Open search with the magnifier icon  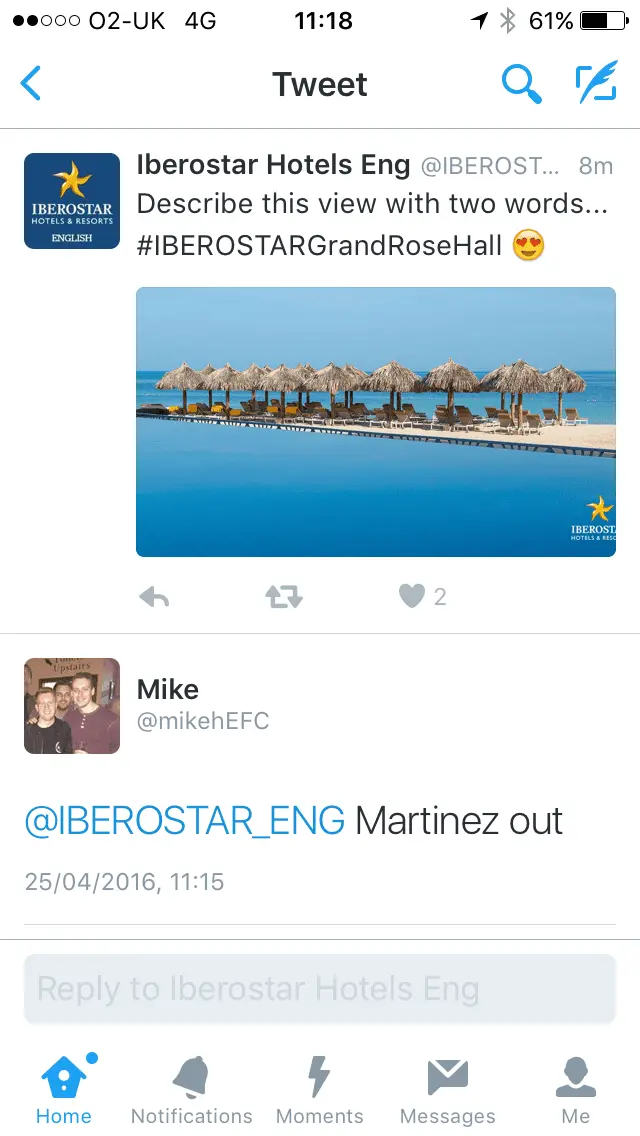[521, 84]
